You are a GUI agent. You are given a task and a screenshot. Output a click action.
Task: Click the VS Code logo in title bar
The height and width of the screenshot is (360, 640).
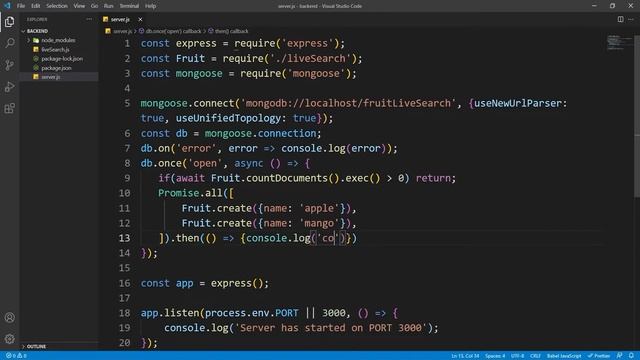pyautogui.click(x=7, y=6)
